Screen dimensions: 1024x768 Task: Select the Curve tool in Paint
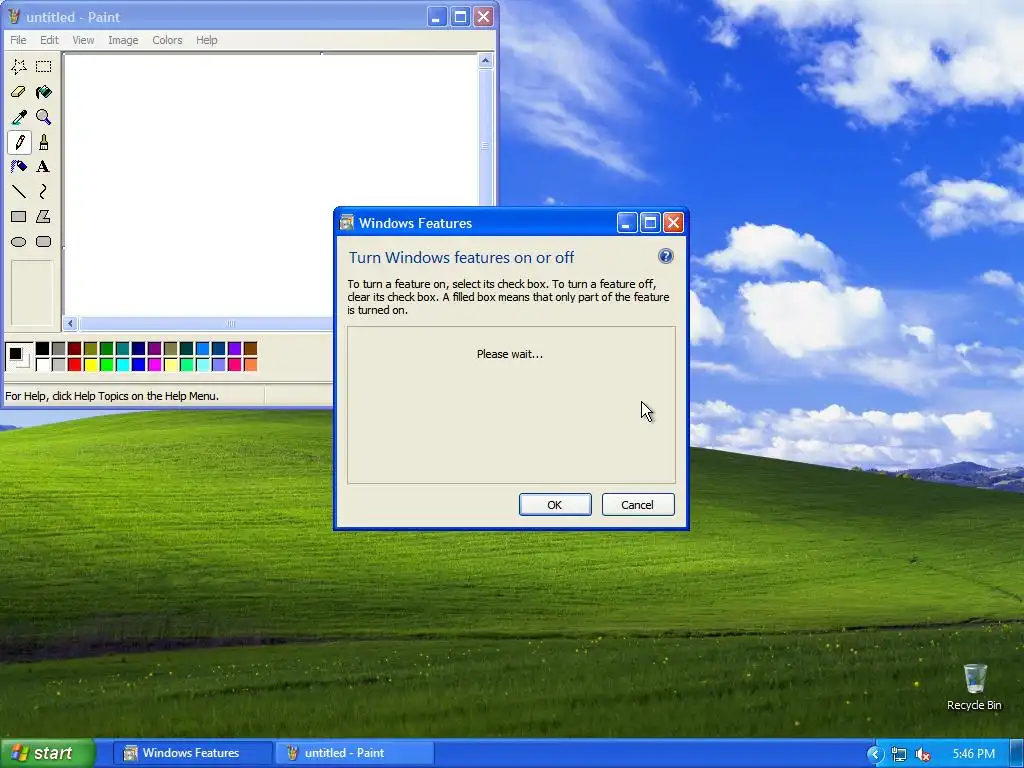[43, 191]
